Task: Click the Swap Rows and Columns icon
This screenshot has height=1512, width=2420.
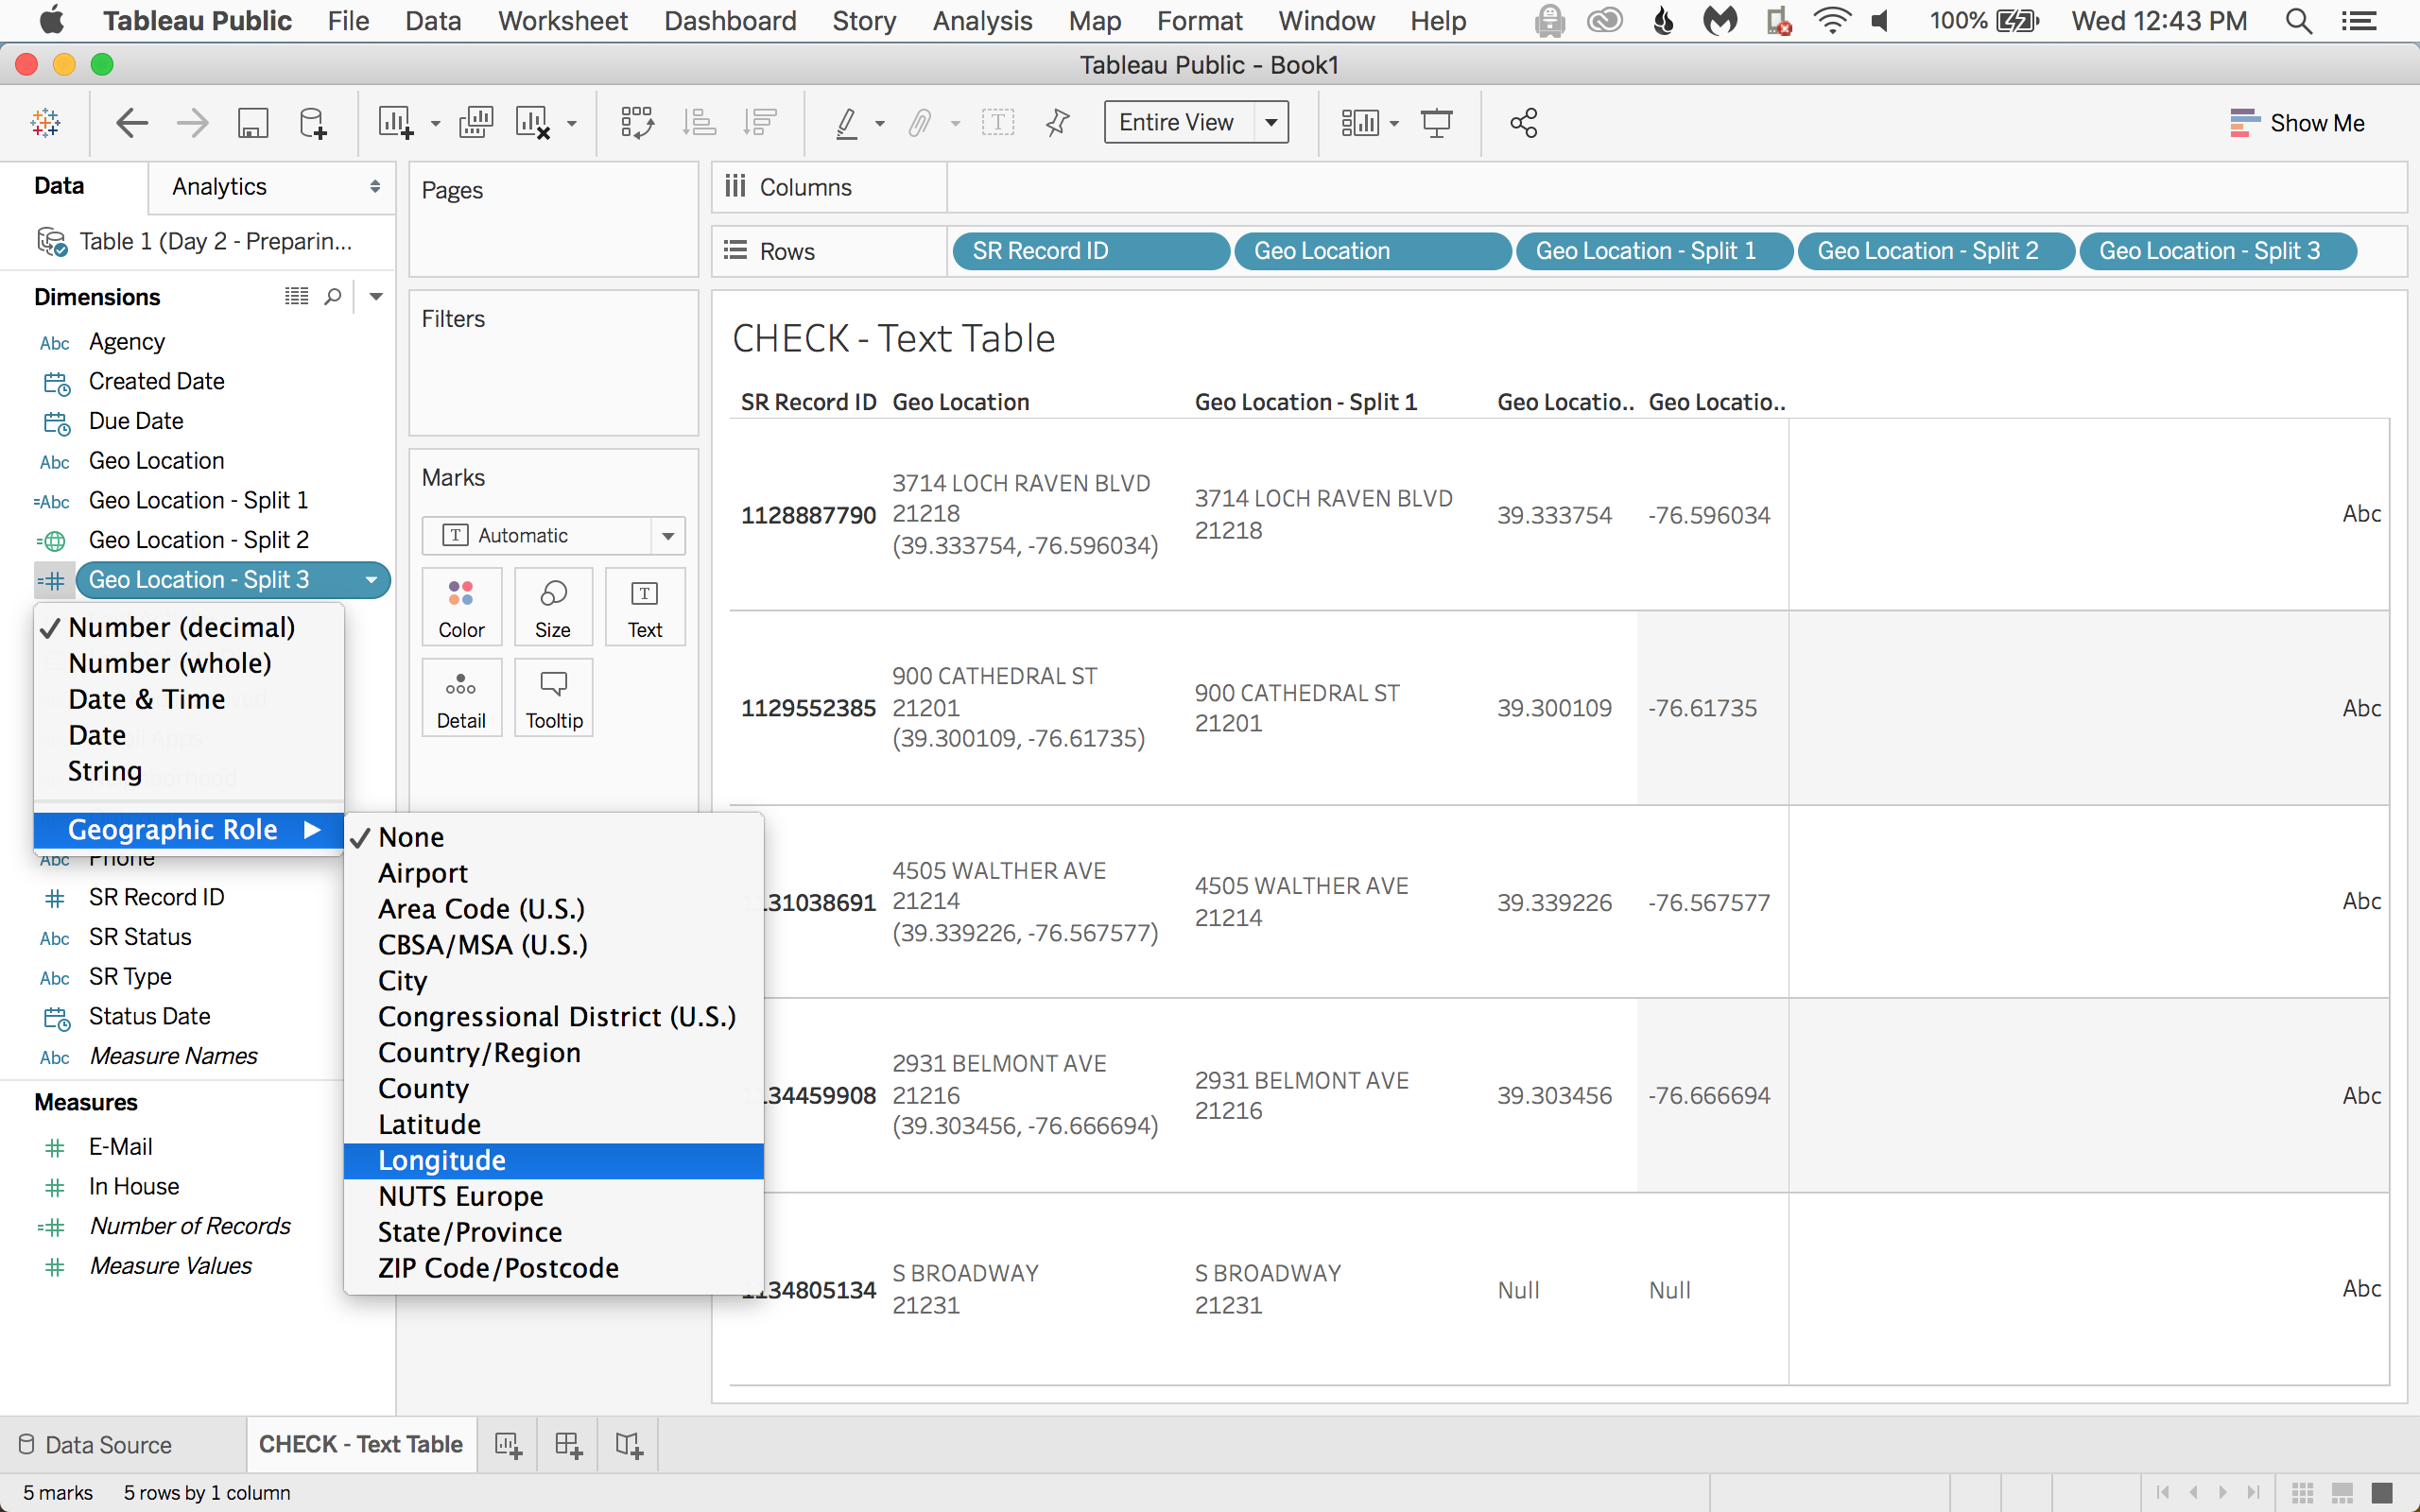Action: tap(637, 123)
